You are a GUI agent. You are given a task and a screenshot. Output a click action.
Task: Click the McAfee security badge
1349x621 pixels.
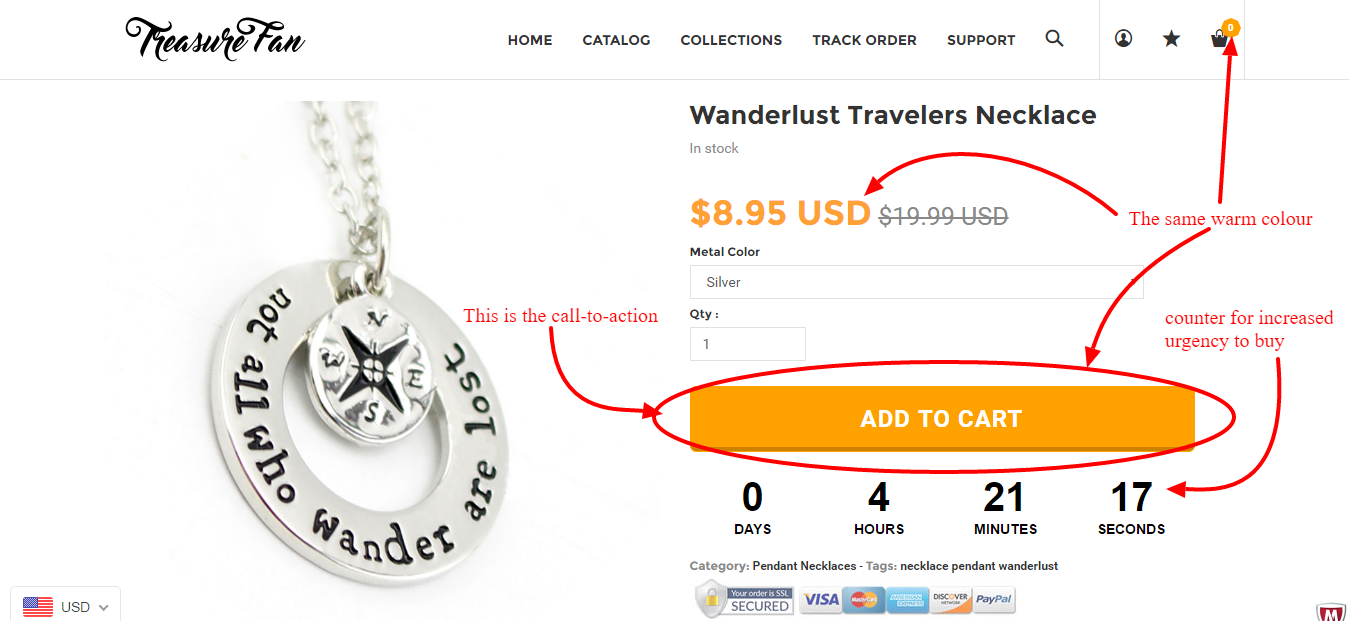coord(1331,612)
